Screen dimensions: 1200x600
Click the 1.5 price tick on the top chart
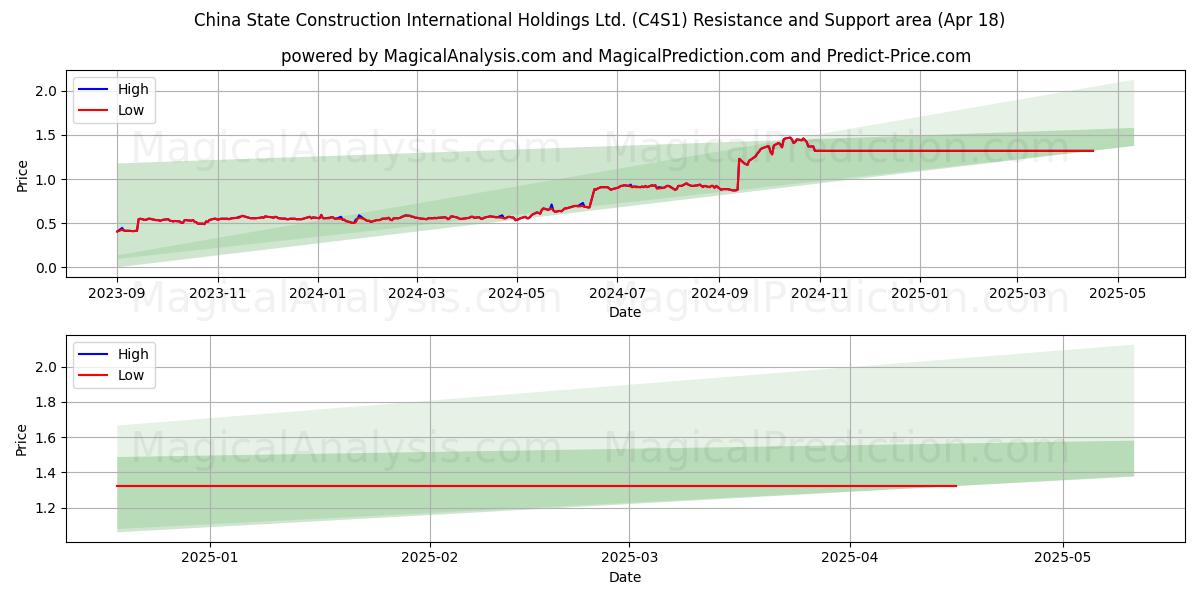[48, 135]
